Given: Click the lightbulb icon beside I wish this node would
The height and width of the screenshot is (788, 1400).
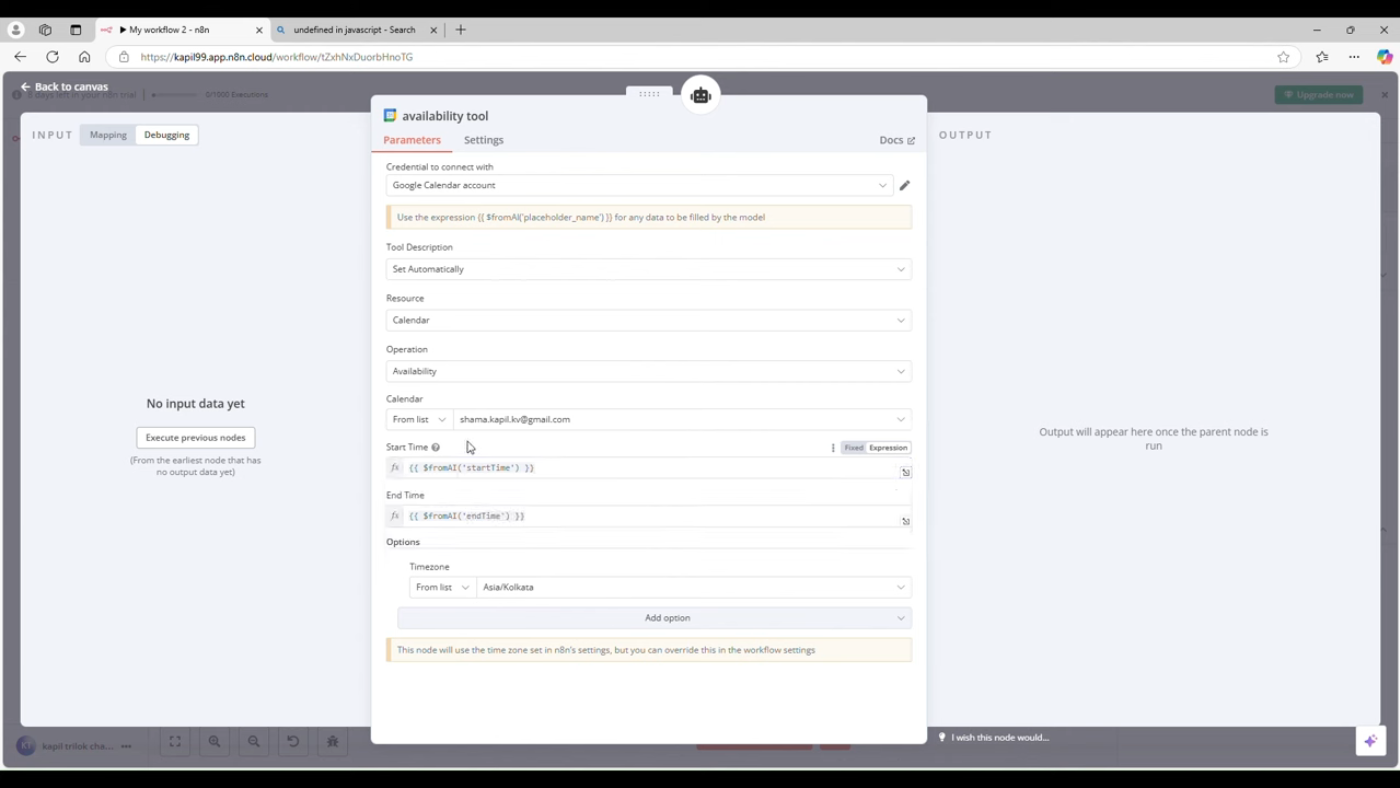Looking at the screenshot, I should (942, 737).
